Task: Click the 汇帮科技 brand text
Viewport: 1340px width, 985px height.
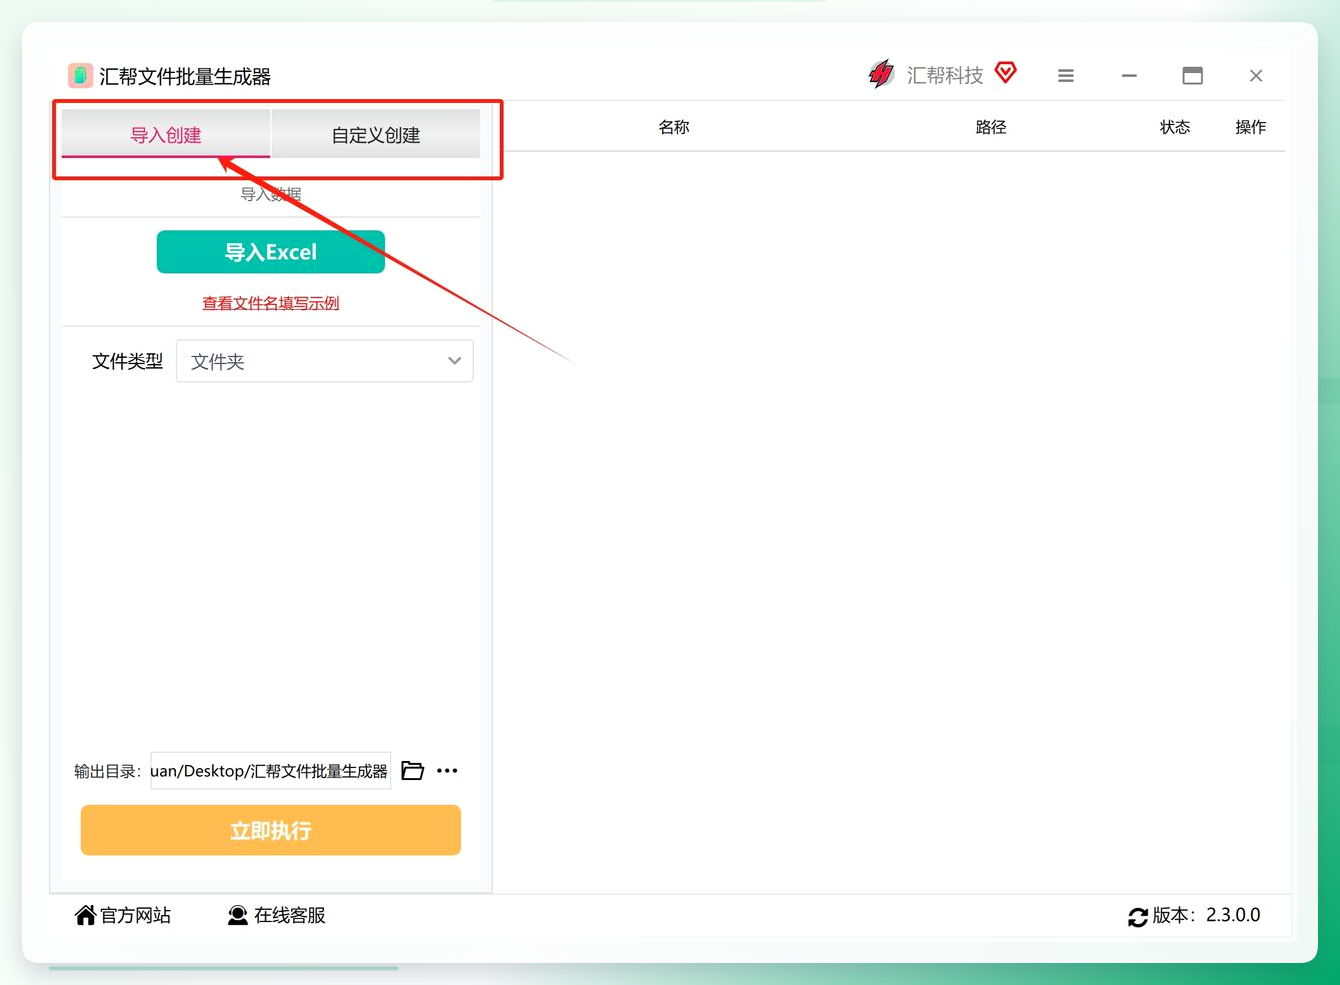Action: [x=945, y=75]
